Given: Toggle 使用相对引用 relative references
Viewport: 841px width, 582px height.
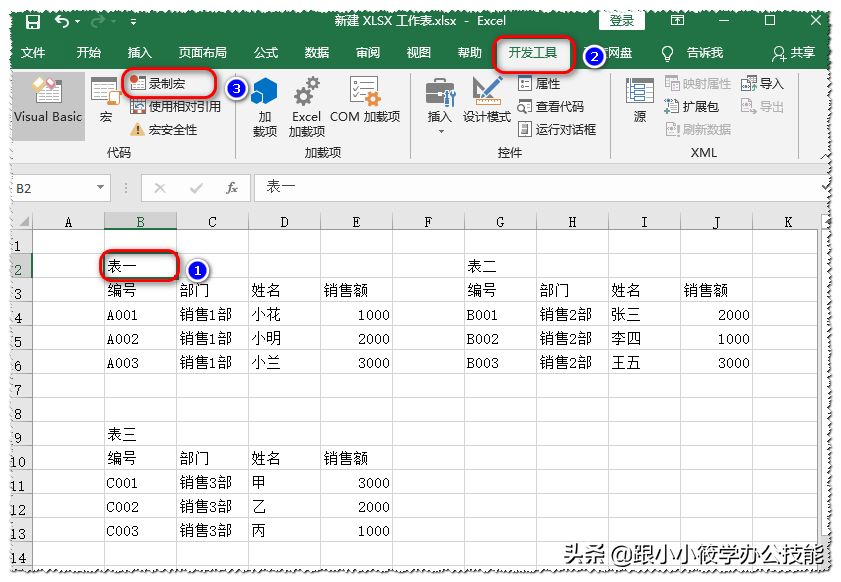Looking at the screenshot, I should point(176,107).
